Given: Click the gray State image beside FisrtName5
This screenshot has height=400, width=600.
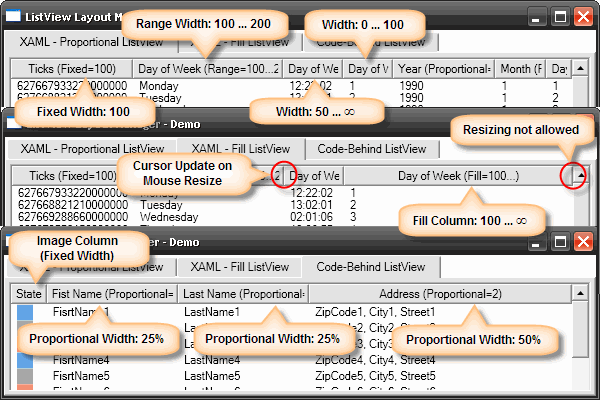Looking at the screenshot, I should (25, 376).
